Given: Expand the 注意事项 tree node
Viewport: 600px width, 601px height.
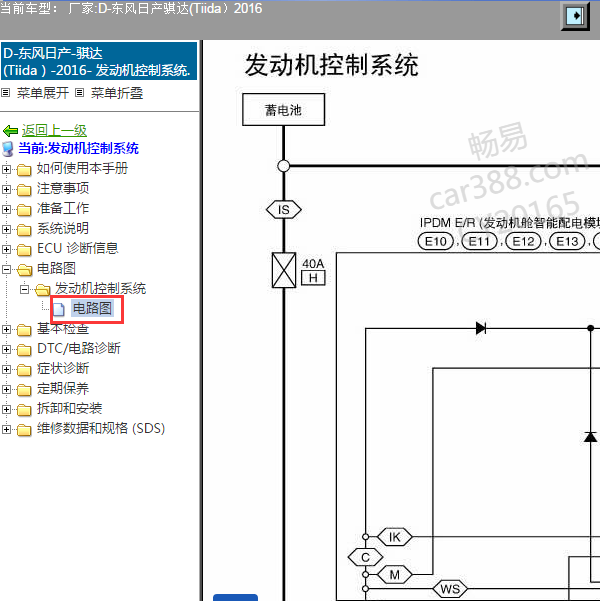Looking at the screenshot, I should [x=6, y=189].
